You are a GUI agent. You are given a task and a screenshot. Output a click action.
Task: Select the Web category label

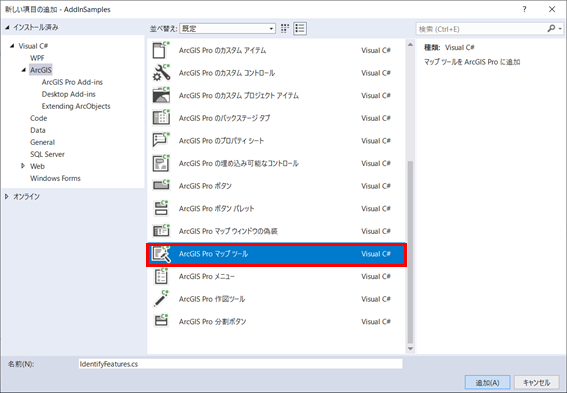pyautogui.click(x=37, y=166)
